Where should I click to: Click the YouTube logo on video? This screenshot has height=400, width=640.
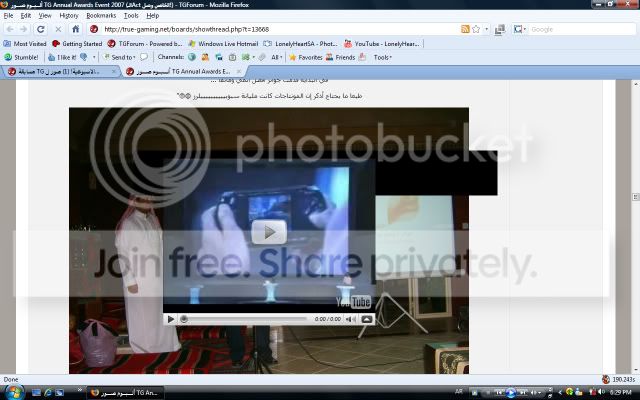[353, 302]
